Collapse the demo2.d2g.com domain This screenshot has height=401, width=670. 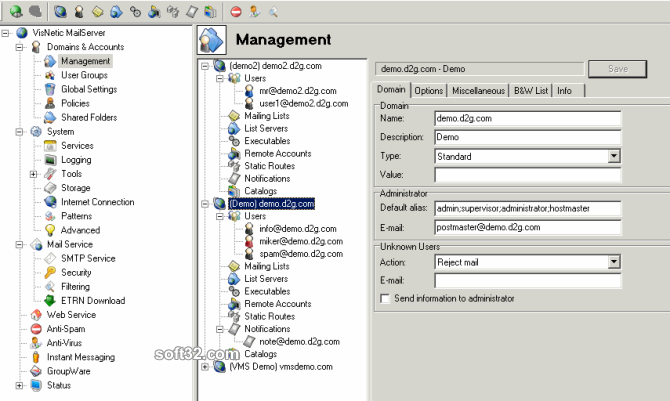pyautogui.click(x=205, y=66)
